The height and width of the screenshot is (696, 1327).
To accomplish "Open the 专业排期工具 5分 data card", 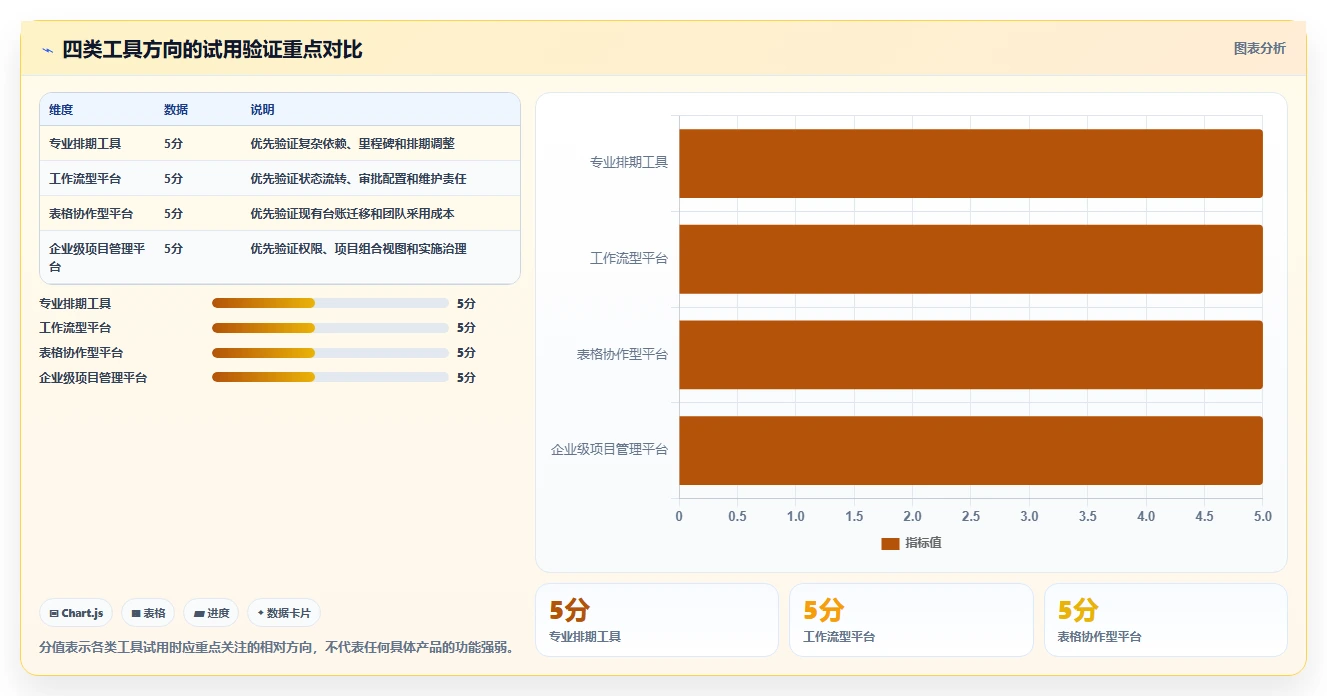I will click(x=657, y=620).
